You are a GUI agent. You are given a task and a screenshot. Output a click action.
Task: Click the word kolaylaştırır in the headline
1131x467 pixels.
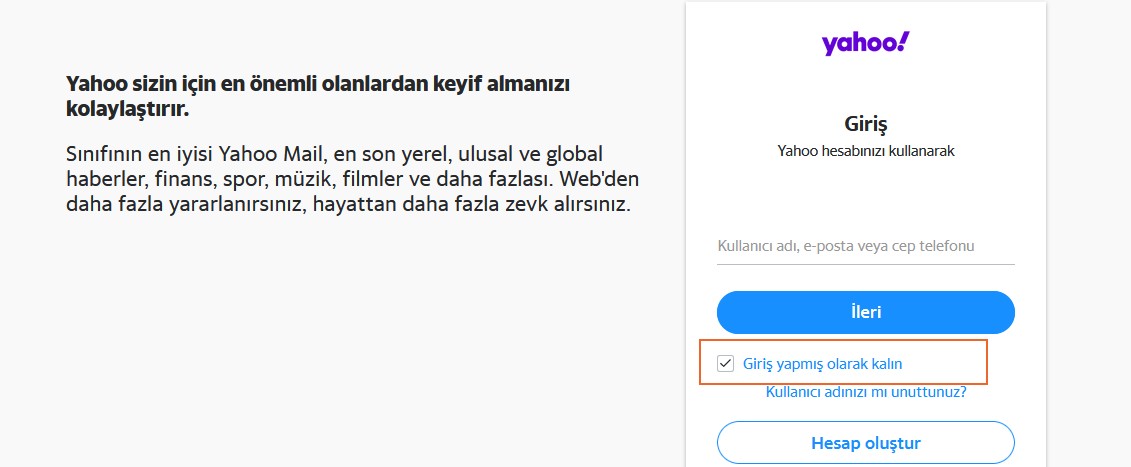coord(127,110)
